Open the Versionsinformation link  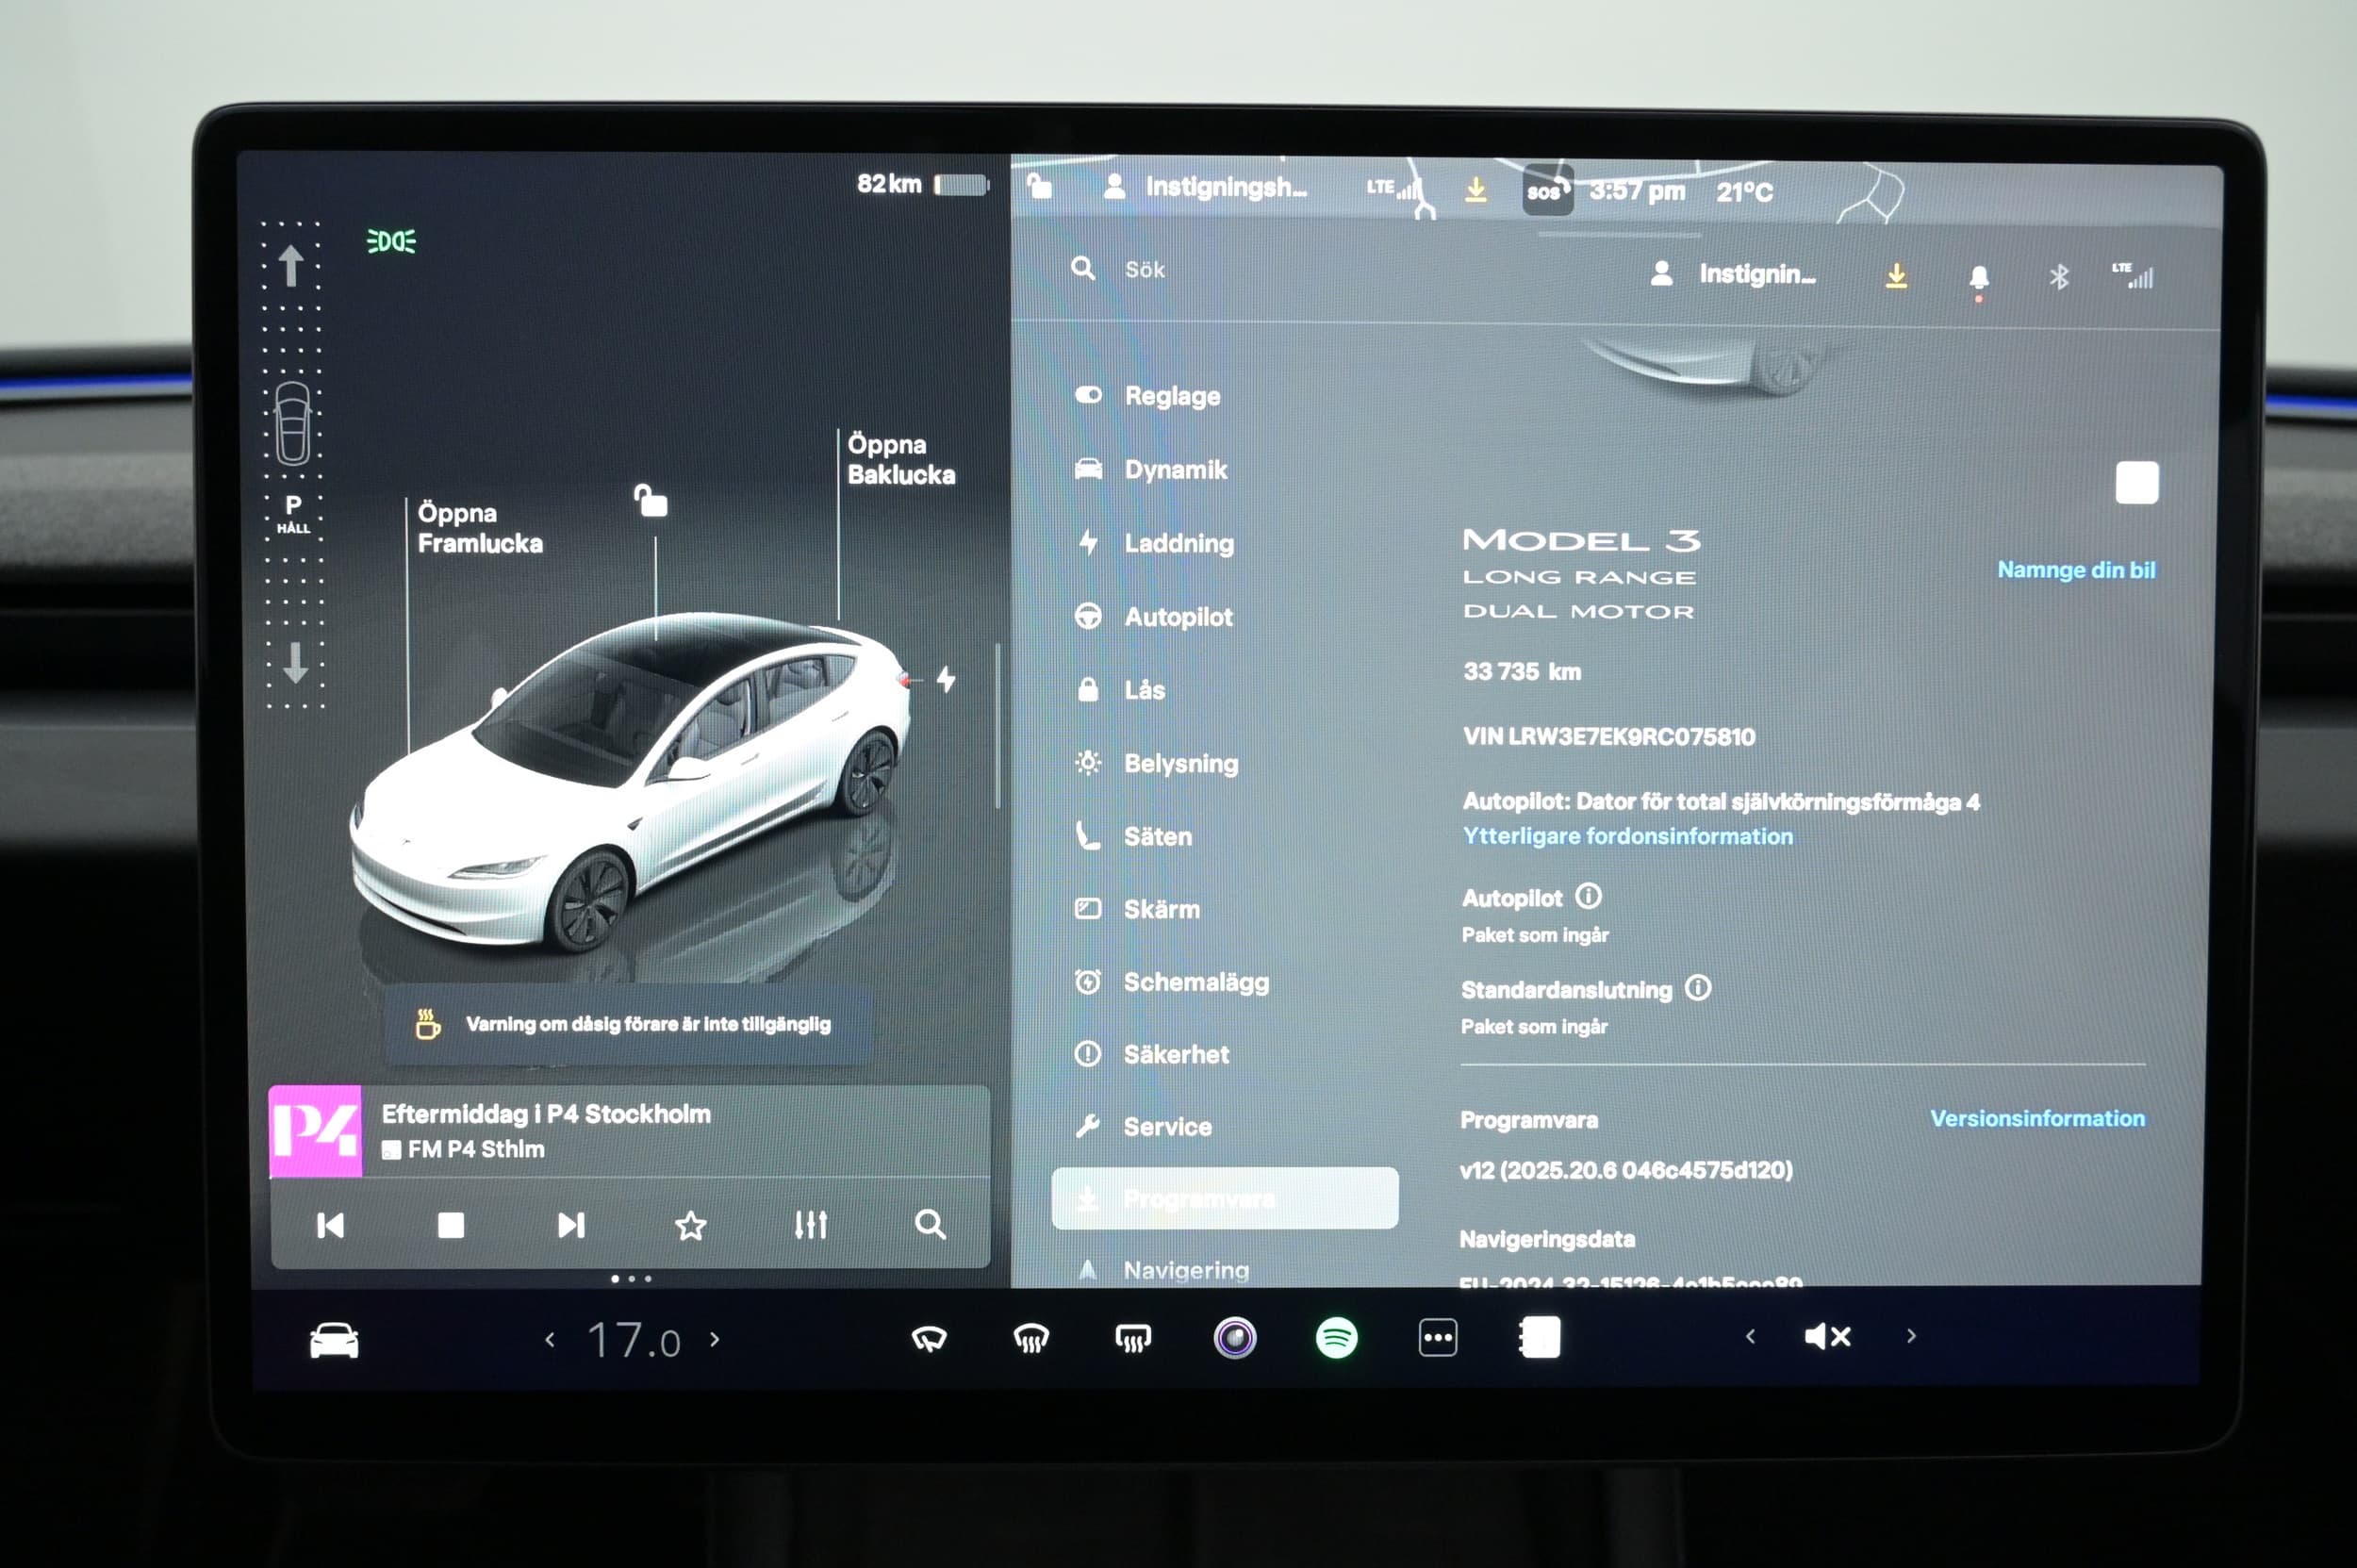coord(2037,1118)
